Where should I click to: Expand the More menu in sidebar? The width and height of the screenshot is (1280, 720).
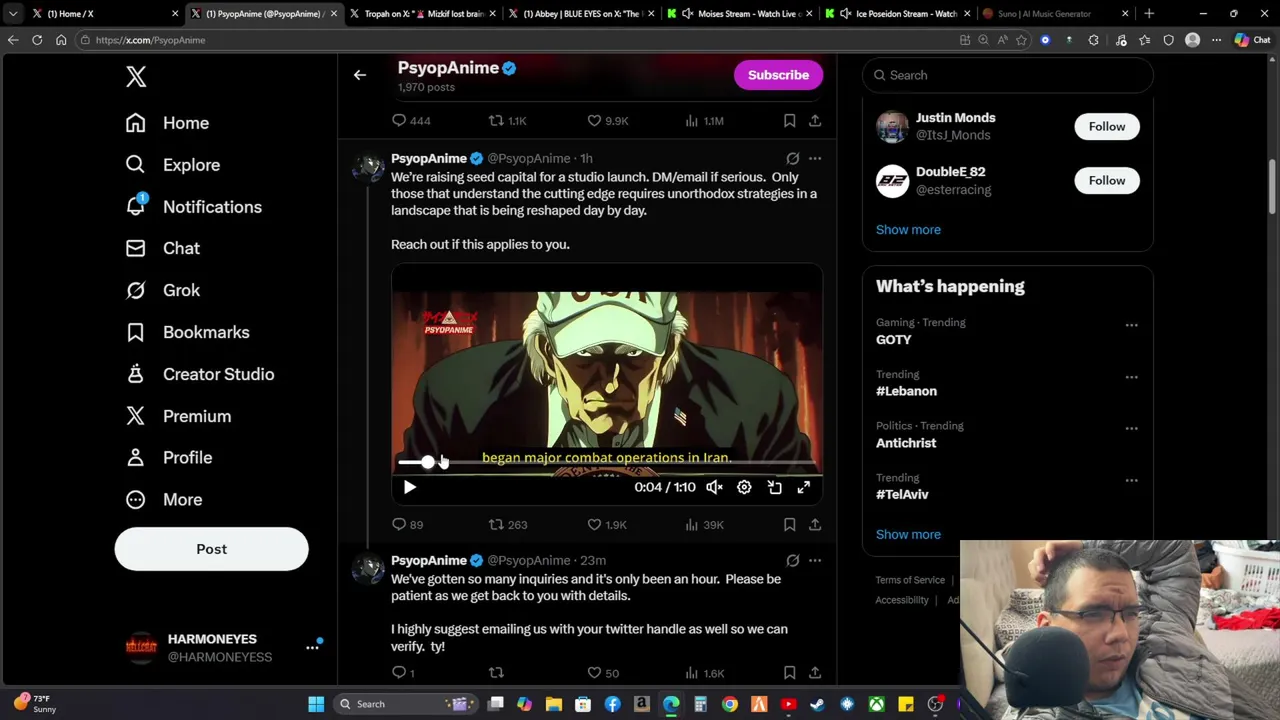point(164,499)
